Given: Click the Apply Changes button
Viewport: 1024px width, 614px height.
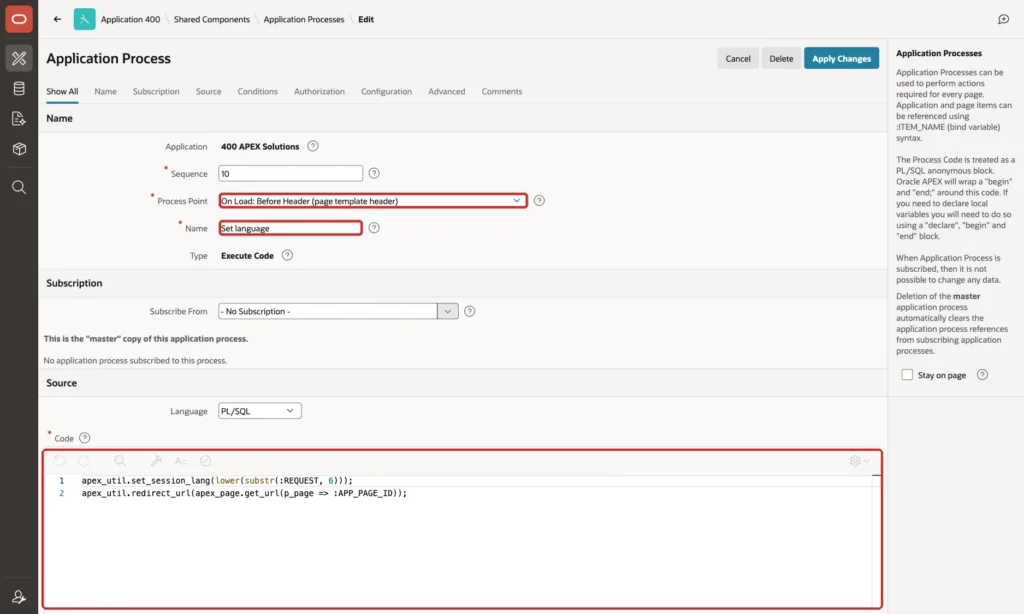Looking at the screenshot, I should 841,58.
